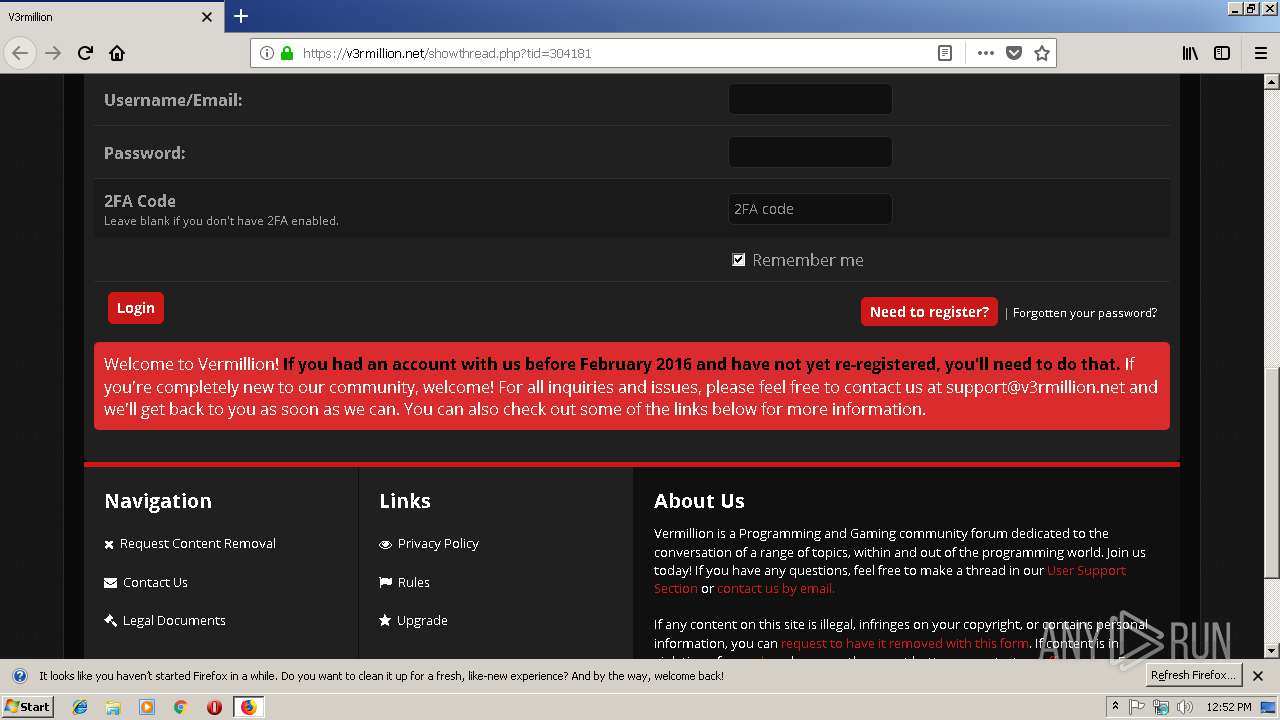The image size is (1280, 720).
Task: Uncheck the Remember me checkbox
Action: click(739, 260)
